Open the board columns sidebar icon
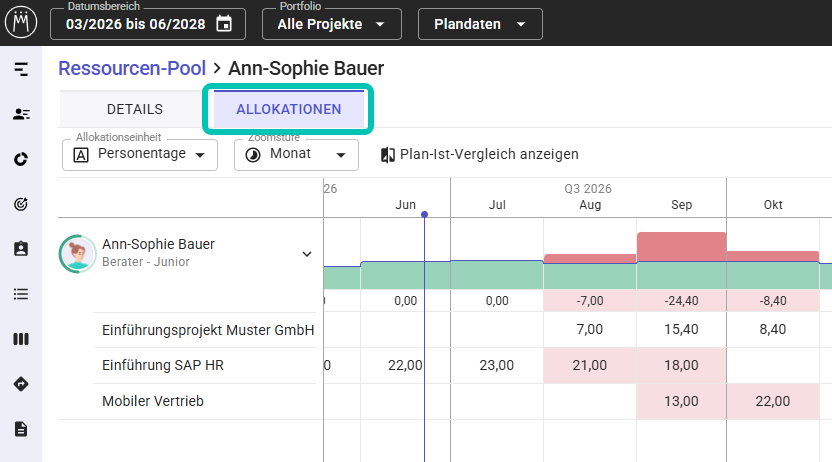832x462 pixels. (x=21, y=339)
